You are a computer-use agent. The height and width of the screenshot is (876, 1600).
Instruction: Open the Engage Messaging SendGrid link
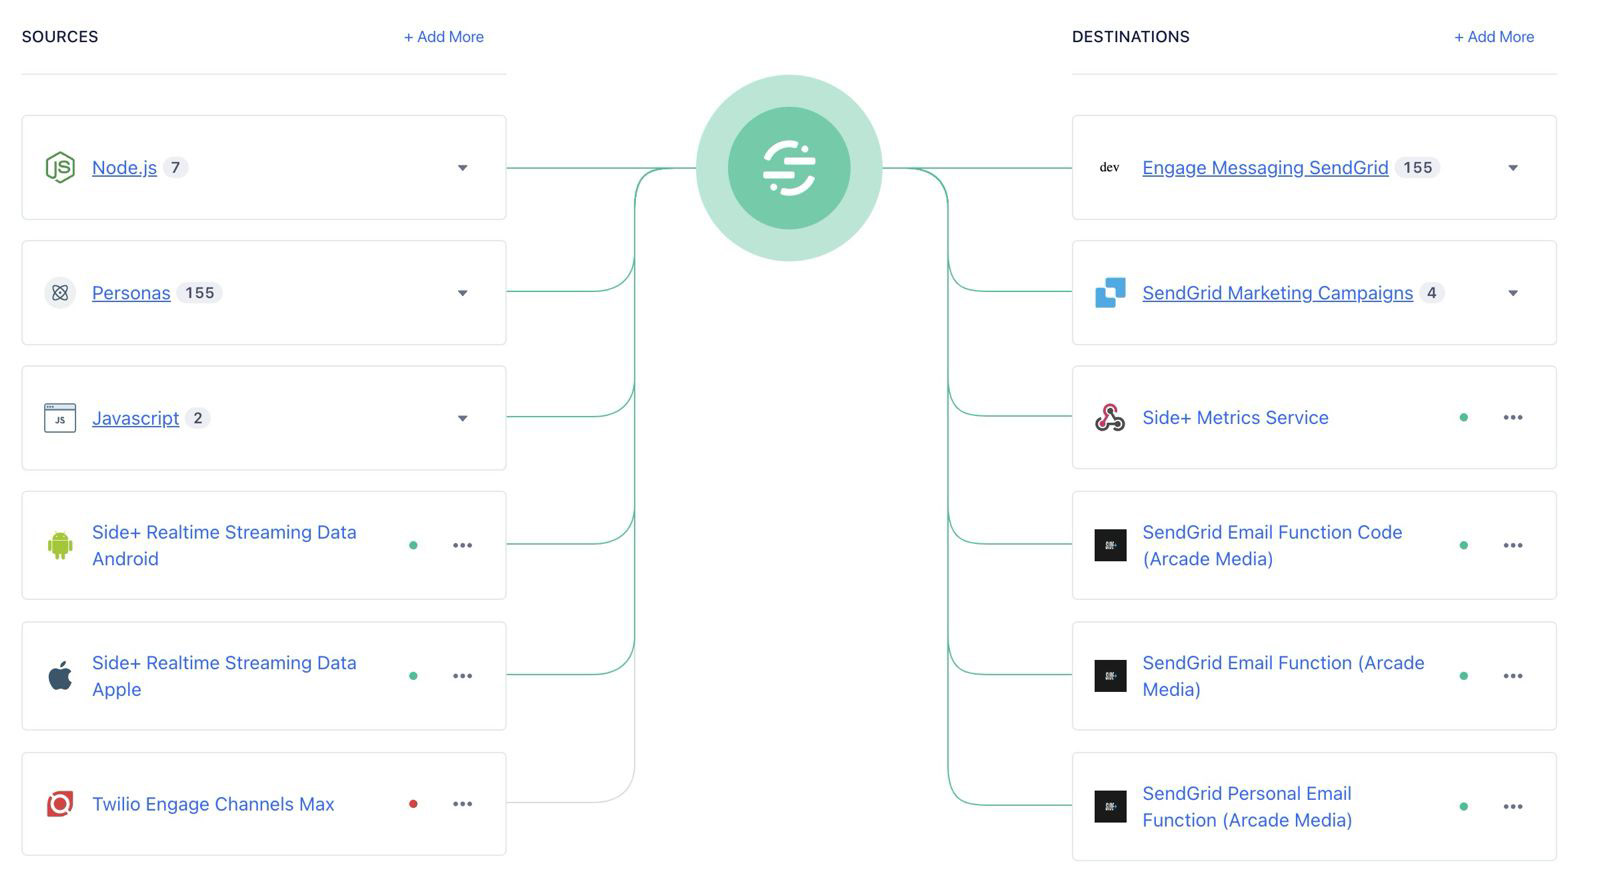click(1265, 168)
